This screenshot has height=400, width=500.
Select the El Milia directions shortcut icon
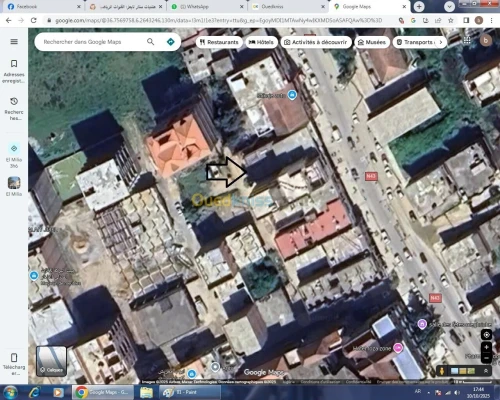14,148
